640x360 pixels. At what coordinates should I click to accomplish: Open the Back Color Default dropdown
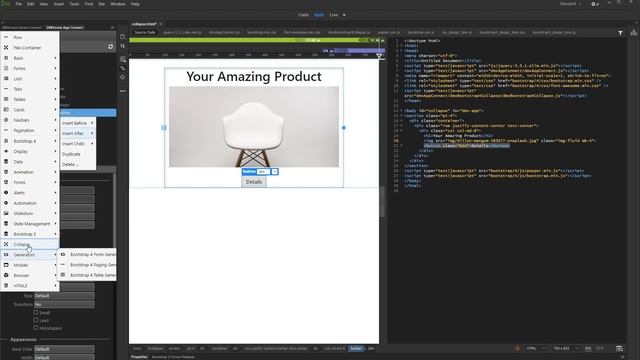(64, 349)
